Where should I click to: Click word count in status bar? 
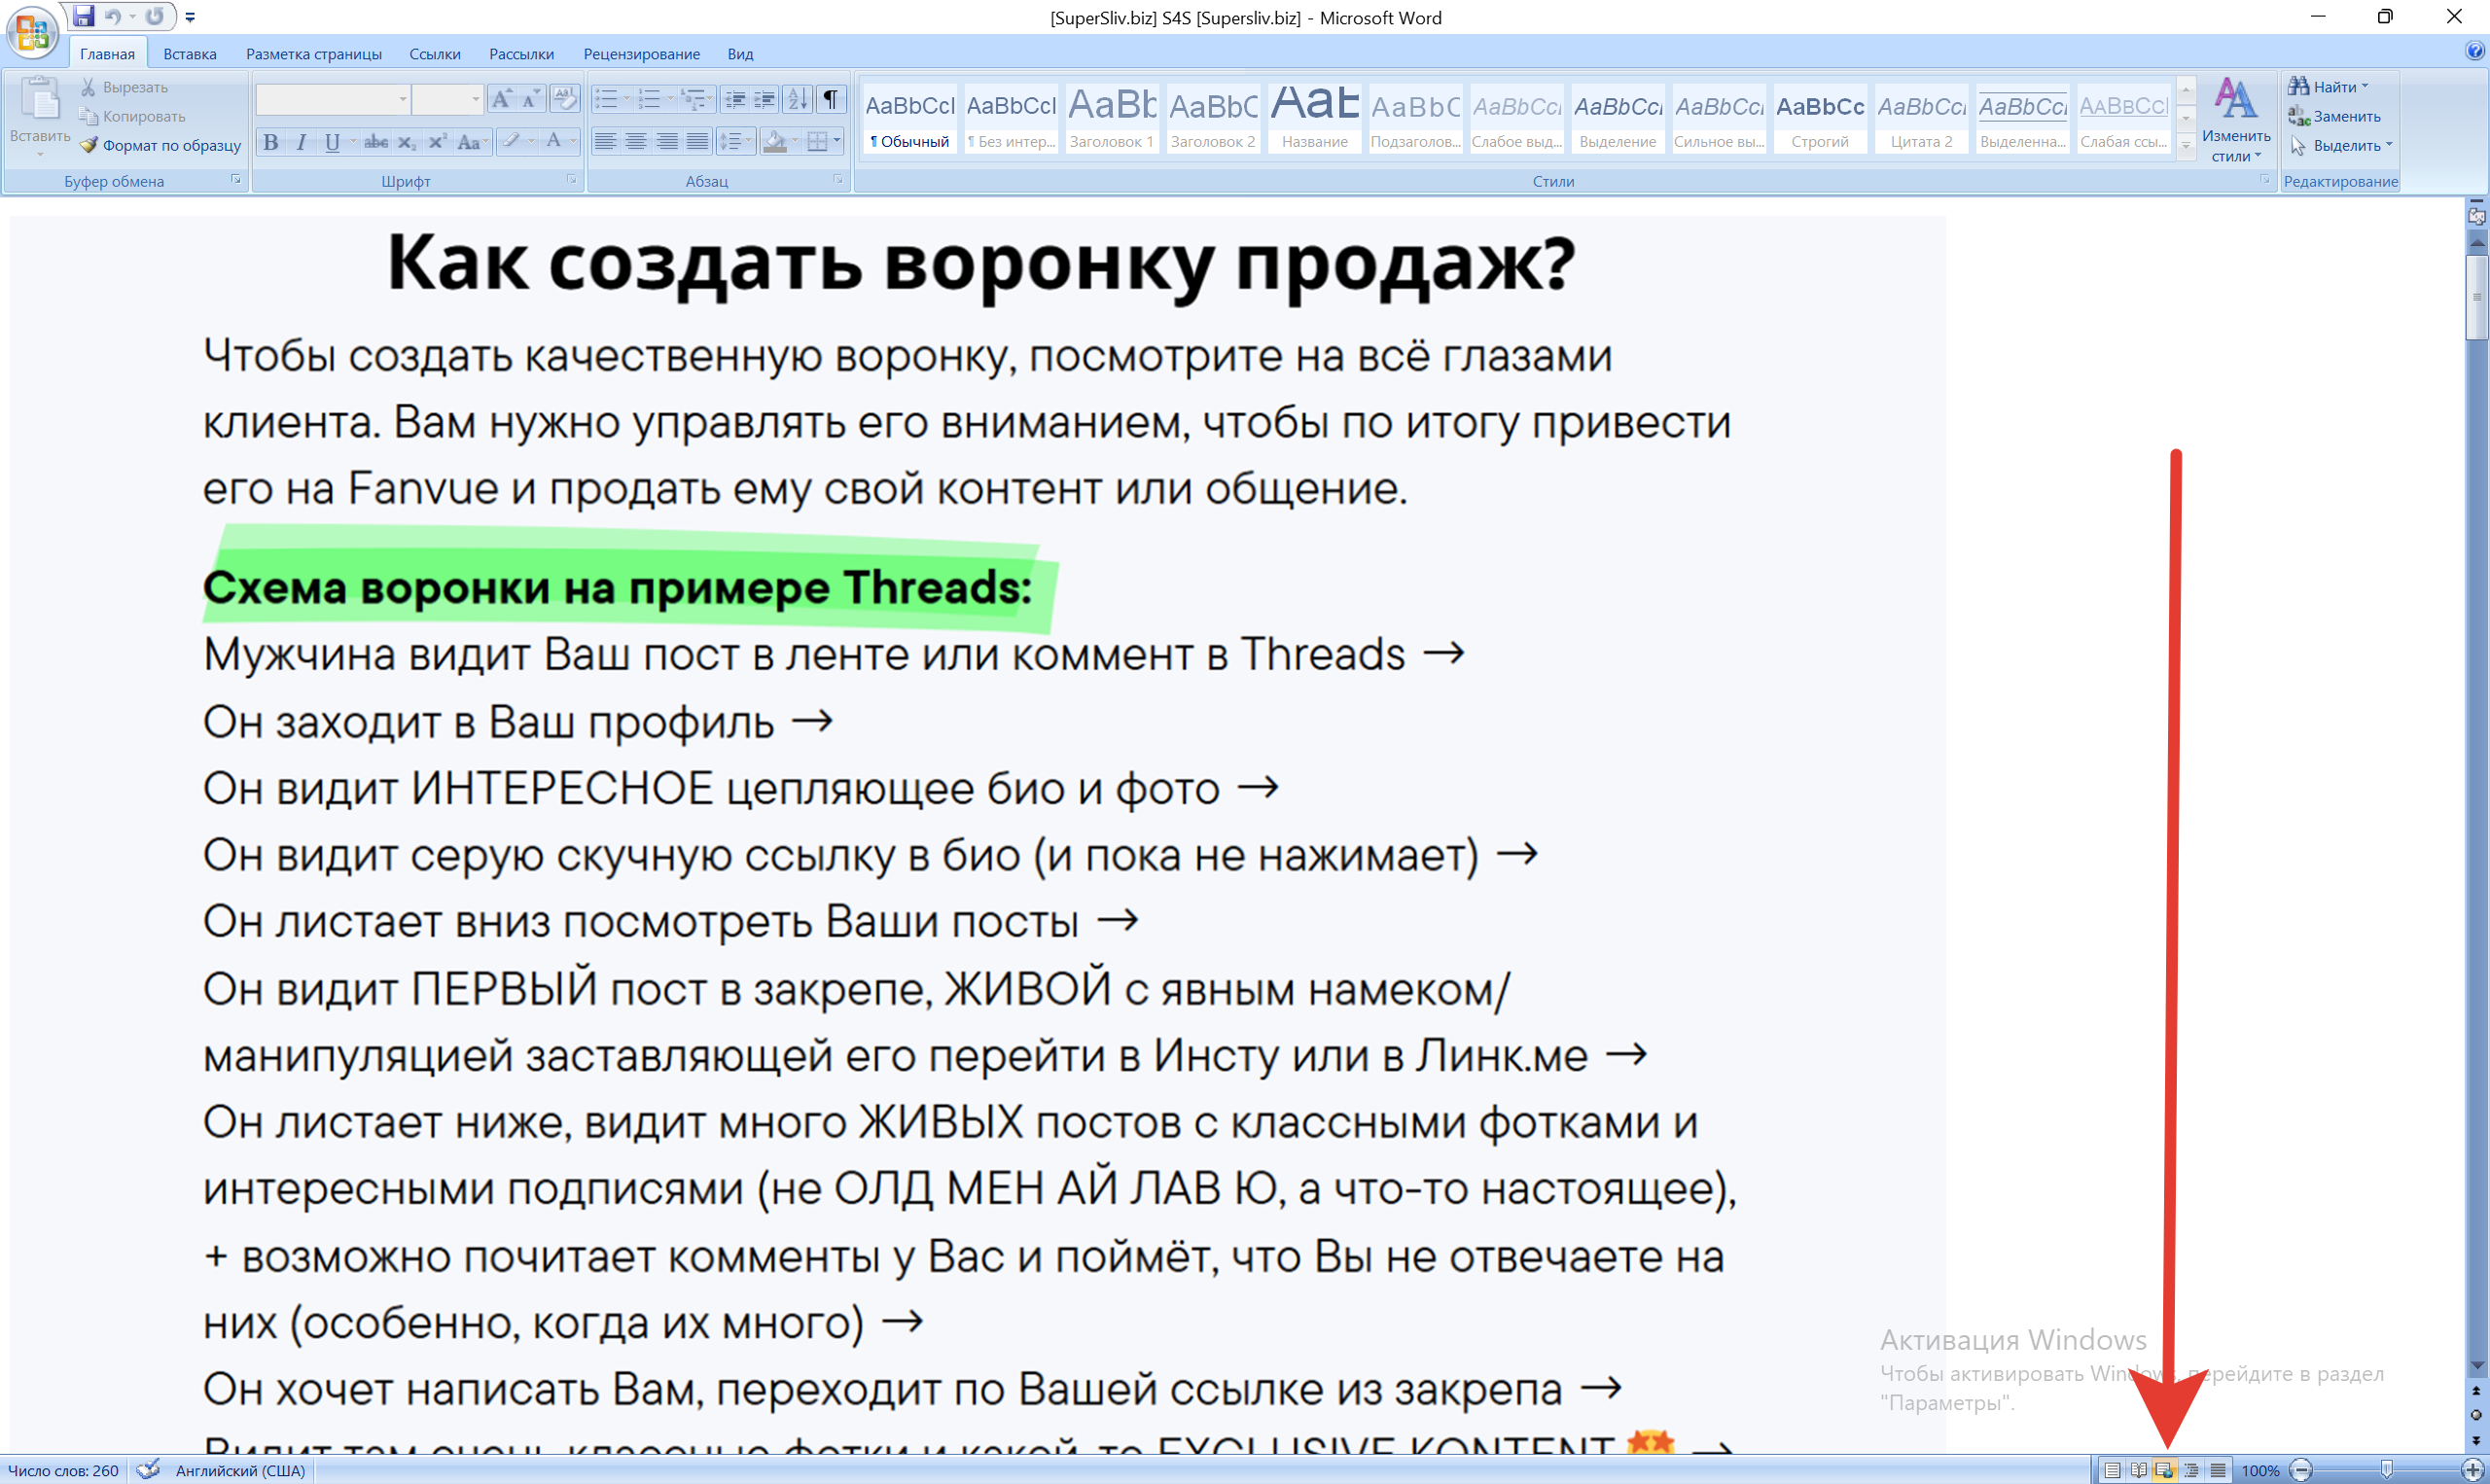[x=63, y=1470]
